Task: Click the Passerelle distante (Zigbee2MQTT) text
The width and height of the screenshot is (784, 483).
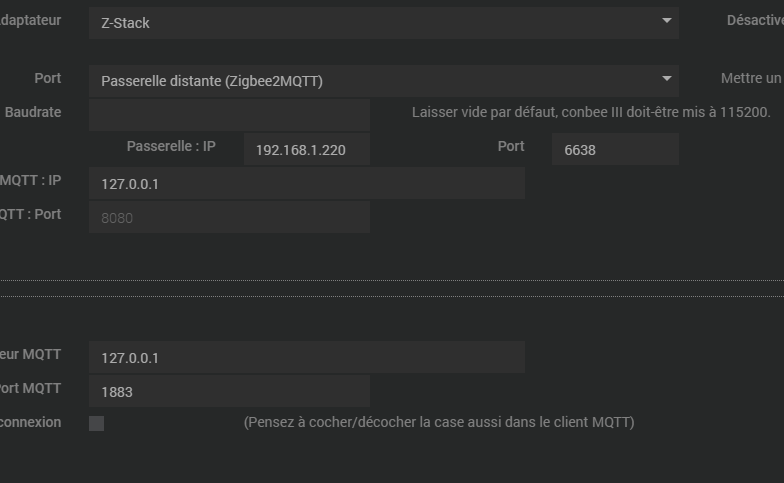Action: pyautogui.click(x=212, y=81)
